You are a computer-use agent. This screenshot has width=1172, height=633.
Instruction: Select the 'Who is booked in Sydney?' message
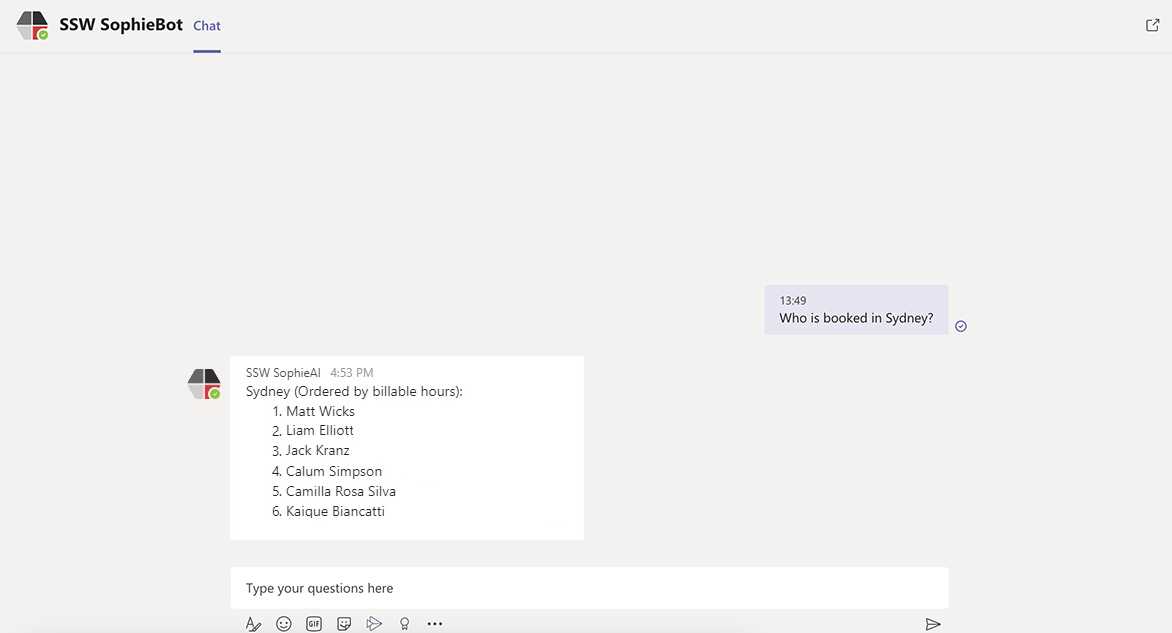pos(856,319)
